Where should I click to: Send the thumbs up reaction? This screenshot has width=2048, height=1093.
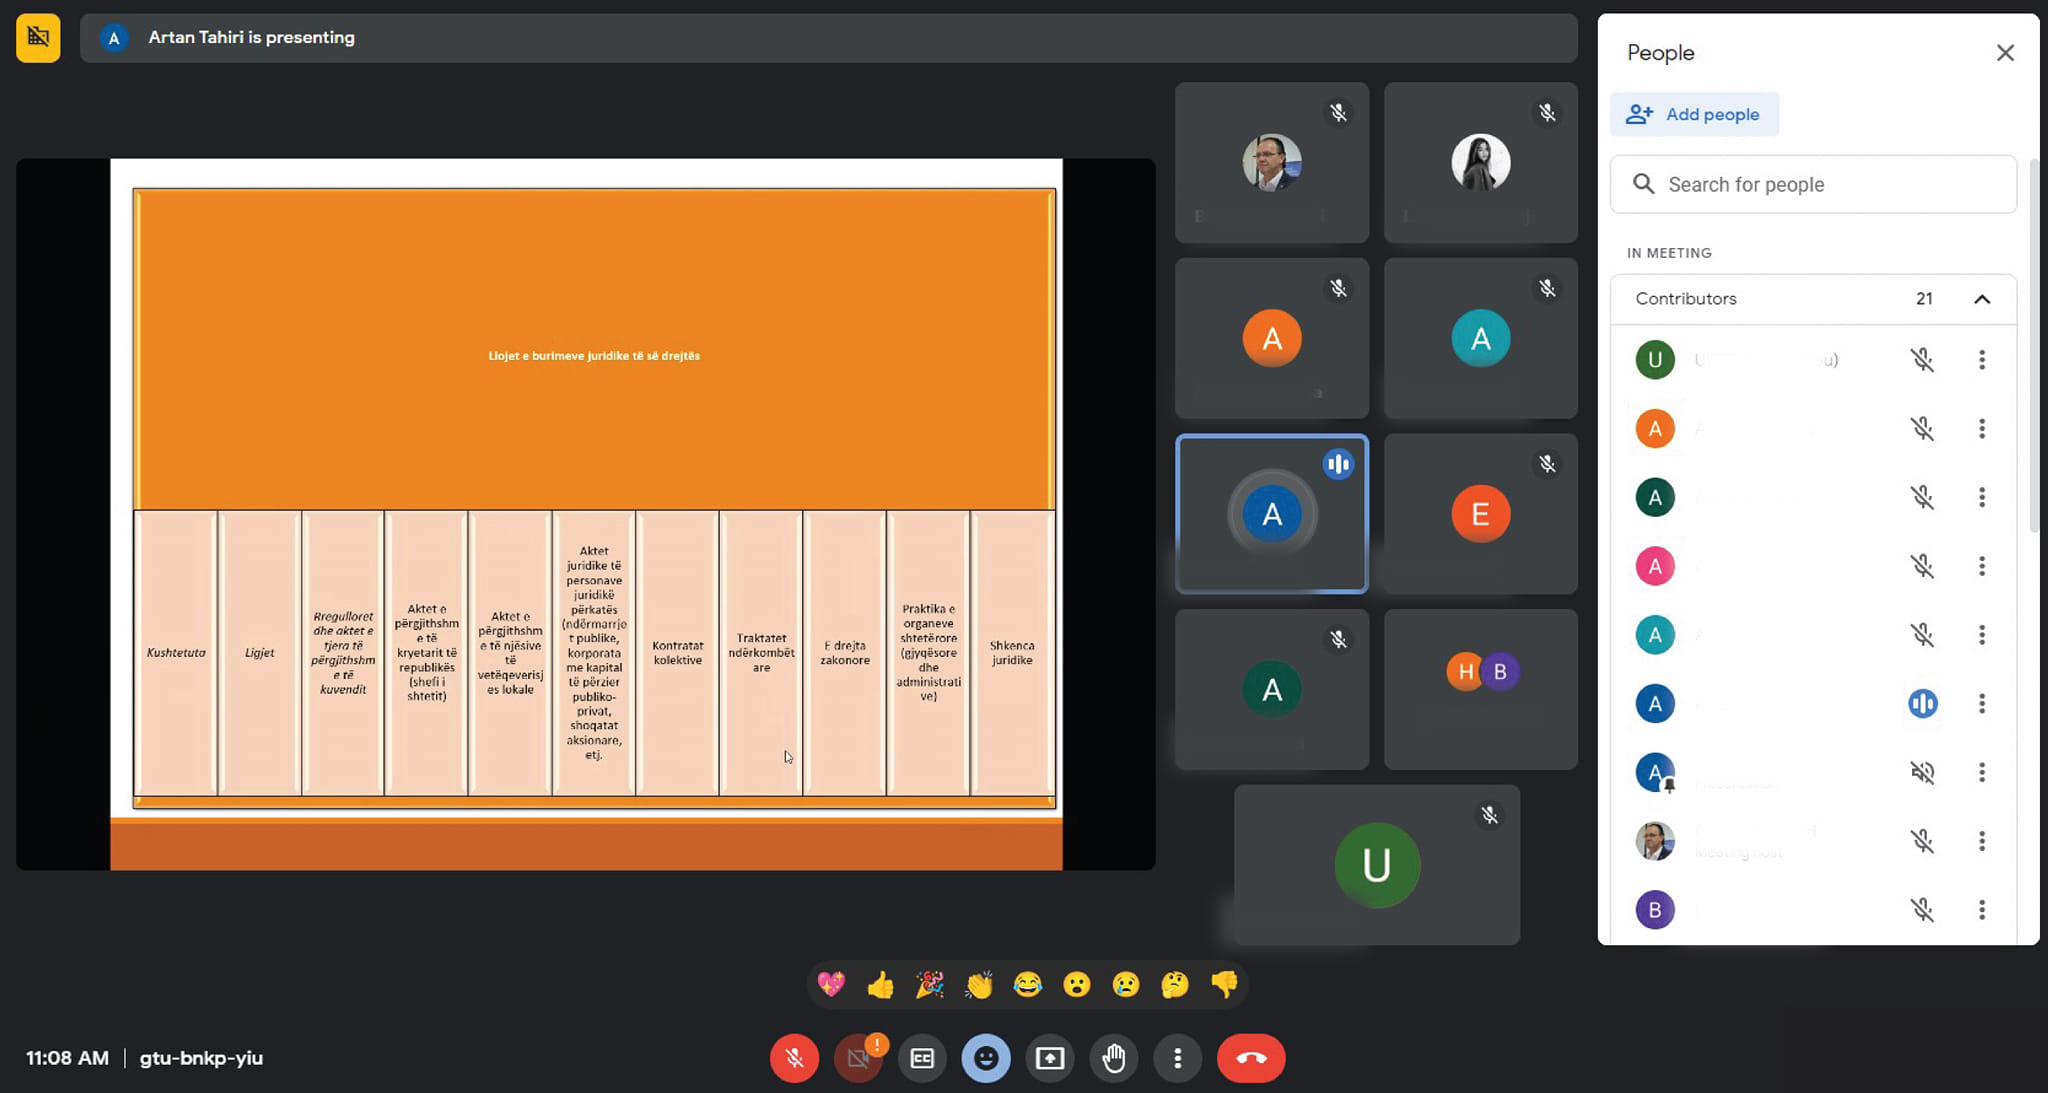pyautogui.click(x=880, y=985)
